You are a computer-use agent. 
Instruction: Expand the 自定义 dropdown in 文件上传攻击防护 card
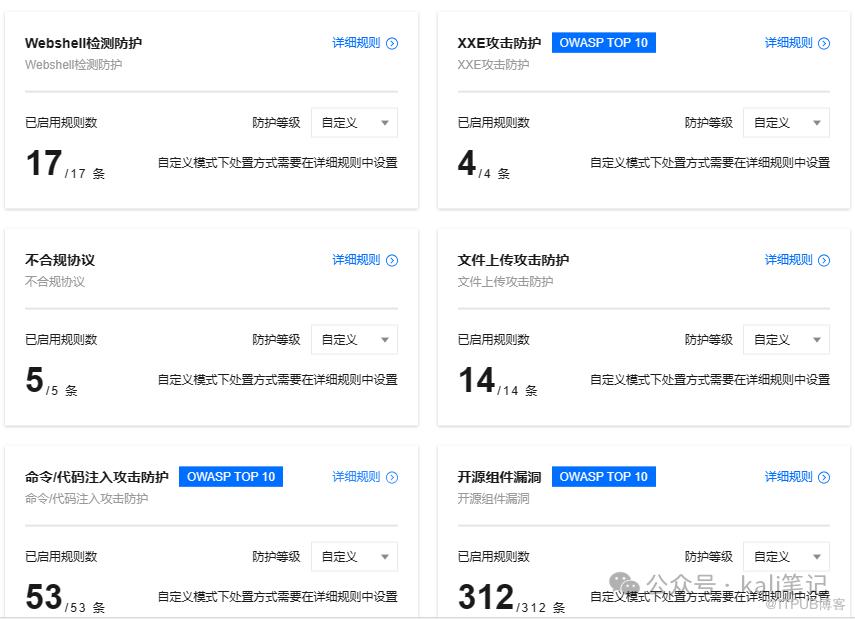pyautogui.click(x=786, y=340)
